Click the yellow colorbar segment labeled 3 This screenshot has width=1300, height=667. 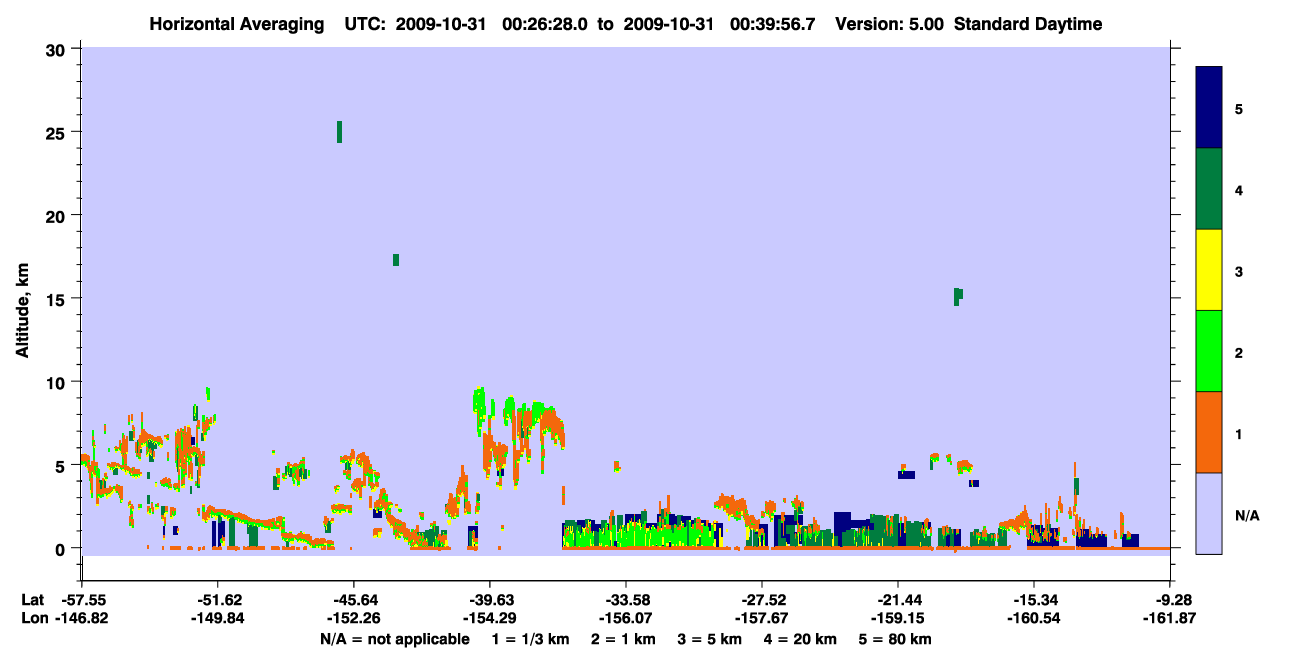[x=1209, y=270]
